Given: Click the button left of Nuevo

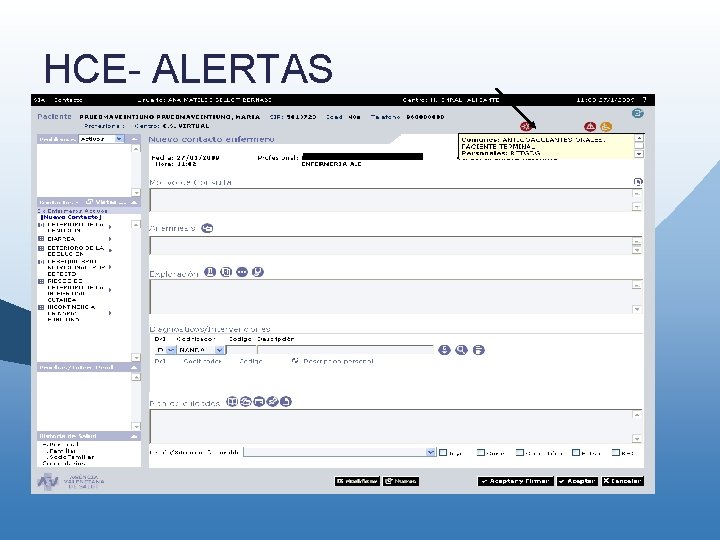Looking at the screenshot, I should pyautogui.click(x=357, y=481).
